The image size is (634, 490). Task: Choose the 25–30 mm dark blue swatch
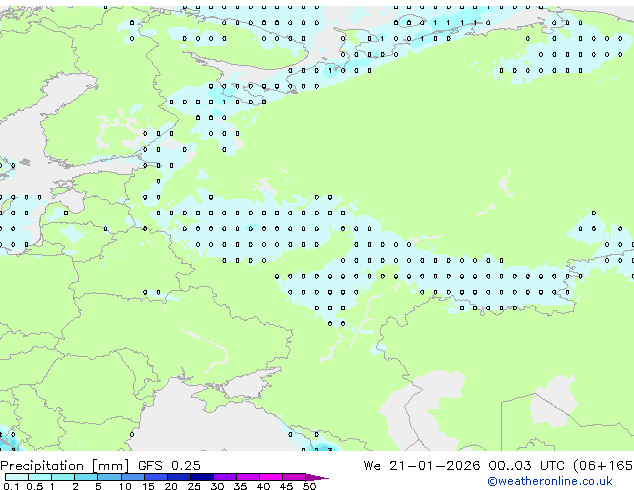click(202, 477)
